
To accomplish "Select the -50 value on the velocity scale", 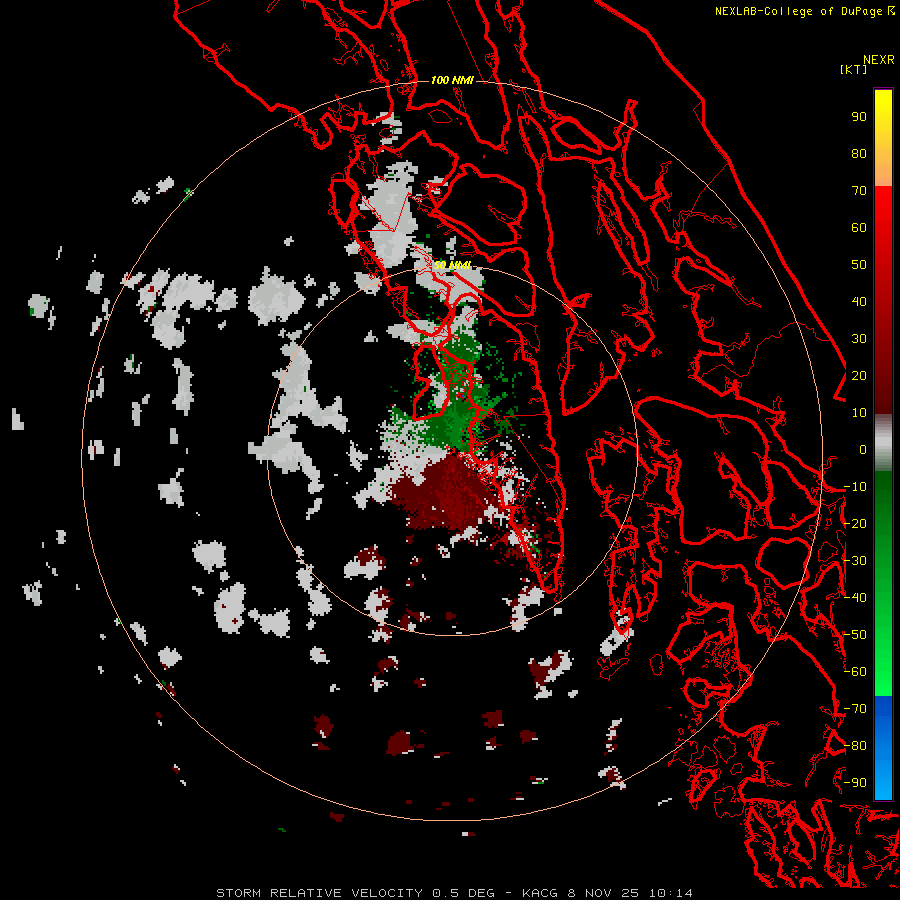I will (x=855, y=635).
